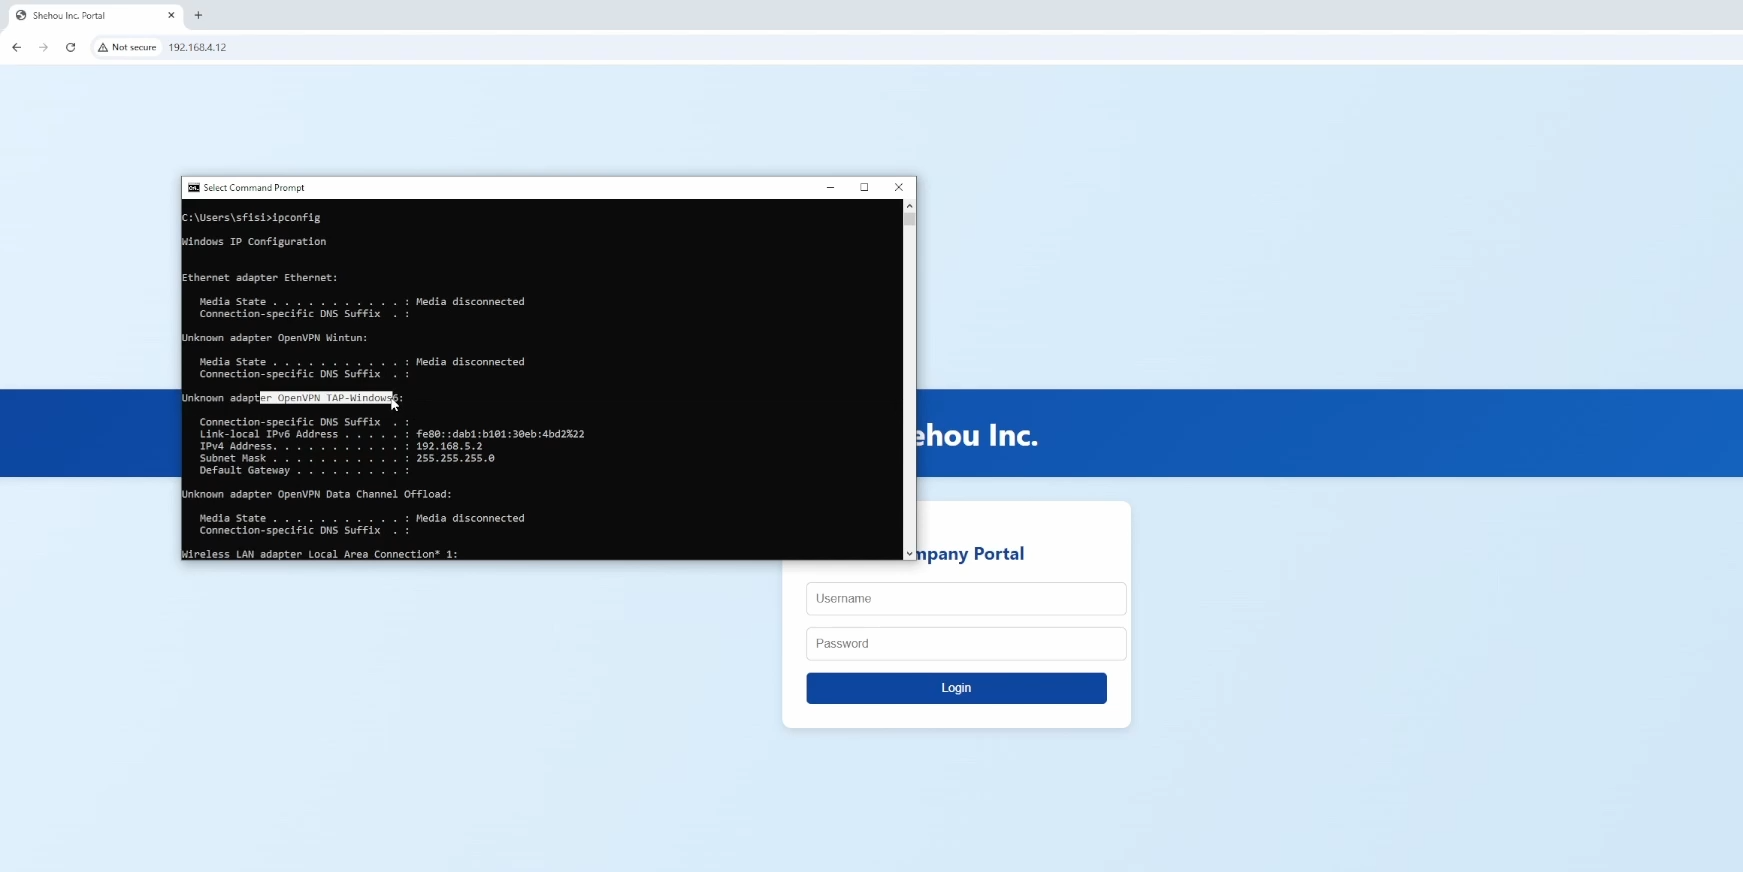Focus the Username input field

965,599
